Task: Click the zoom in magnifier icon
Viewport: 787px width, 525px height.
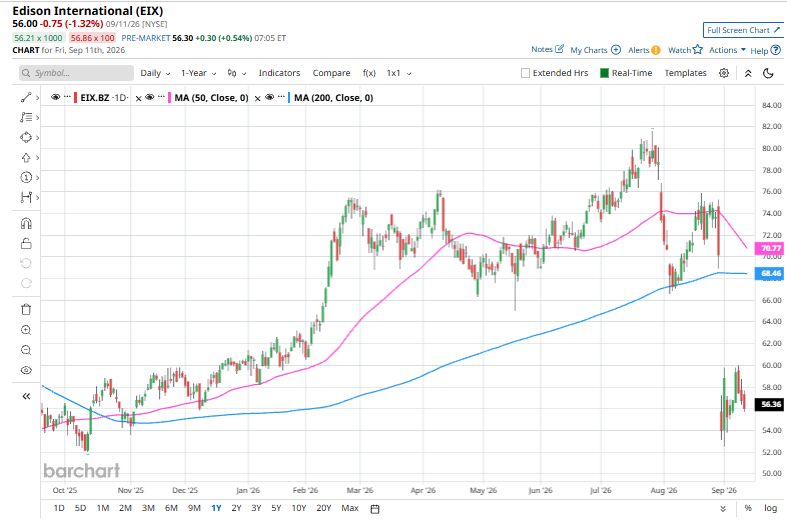Action: pos(26,330)
